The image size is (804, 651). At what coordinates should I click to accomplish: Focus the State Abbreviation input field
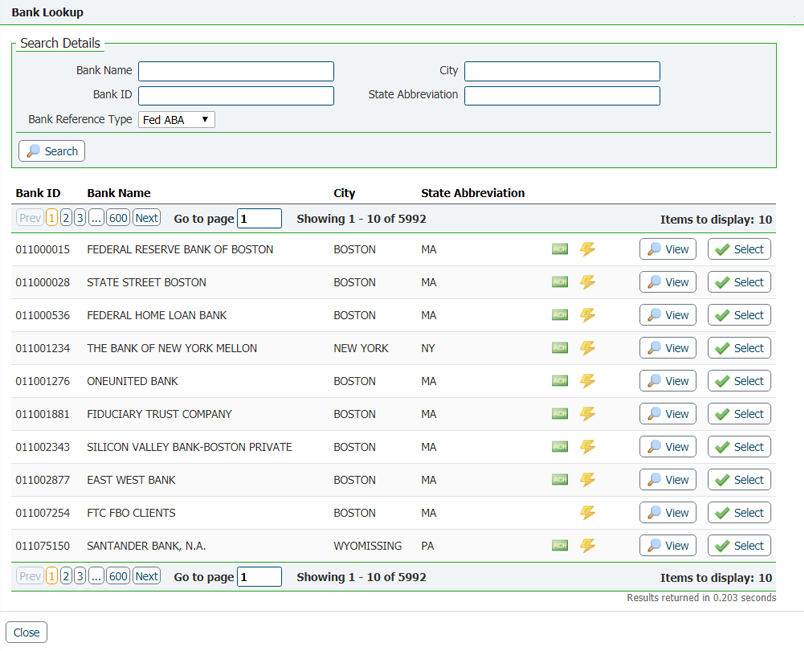point(562,96)
